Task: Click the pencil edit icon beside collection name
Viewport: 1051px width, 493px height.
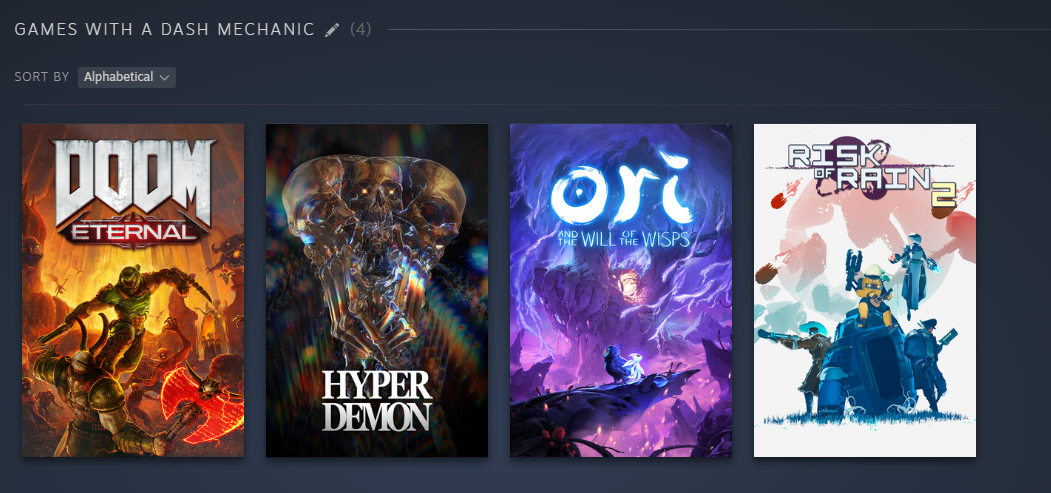Action: (x=332, y=29)
